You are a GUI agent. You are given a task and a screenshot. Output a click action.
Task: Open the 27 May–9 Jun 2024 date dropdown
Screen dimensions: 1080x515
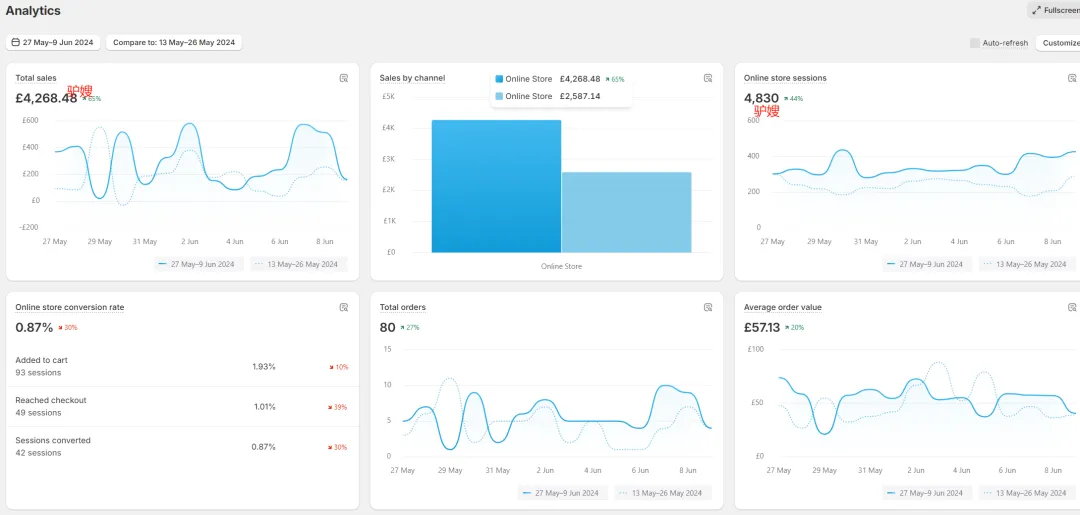(53, 43)
